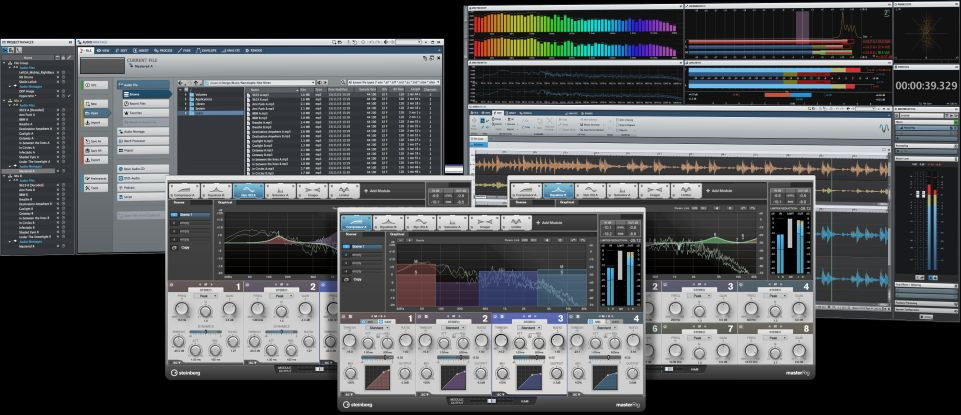The image size is (961, 415).
Task: Select Scene 1 in the front MasterRig window
Action: tap(362, 246)
